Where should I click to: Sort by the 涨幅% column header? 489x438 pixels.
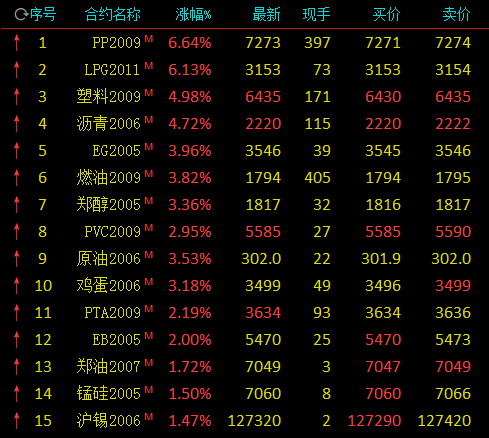click(193, 15)
